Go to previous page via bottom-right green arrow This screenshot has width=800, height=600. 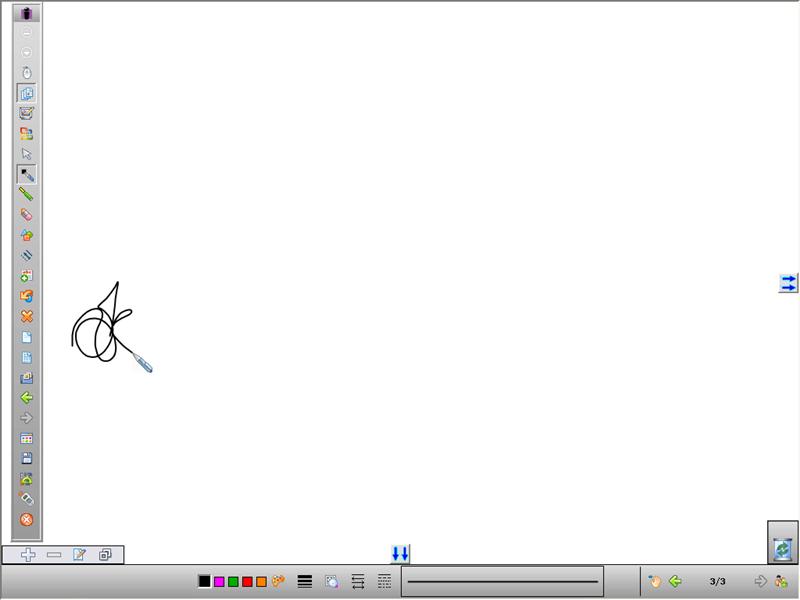tap(675, 581)
